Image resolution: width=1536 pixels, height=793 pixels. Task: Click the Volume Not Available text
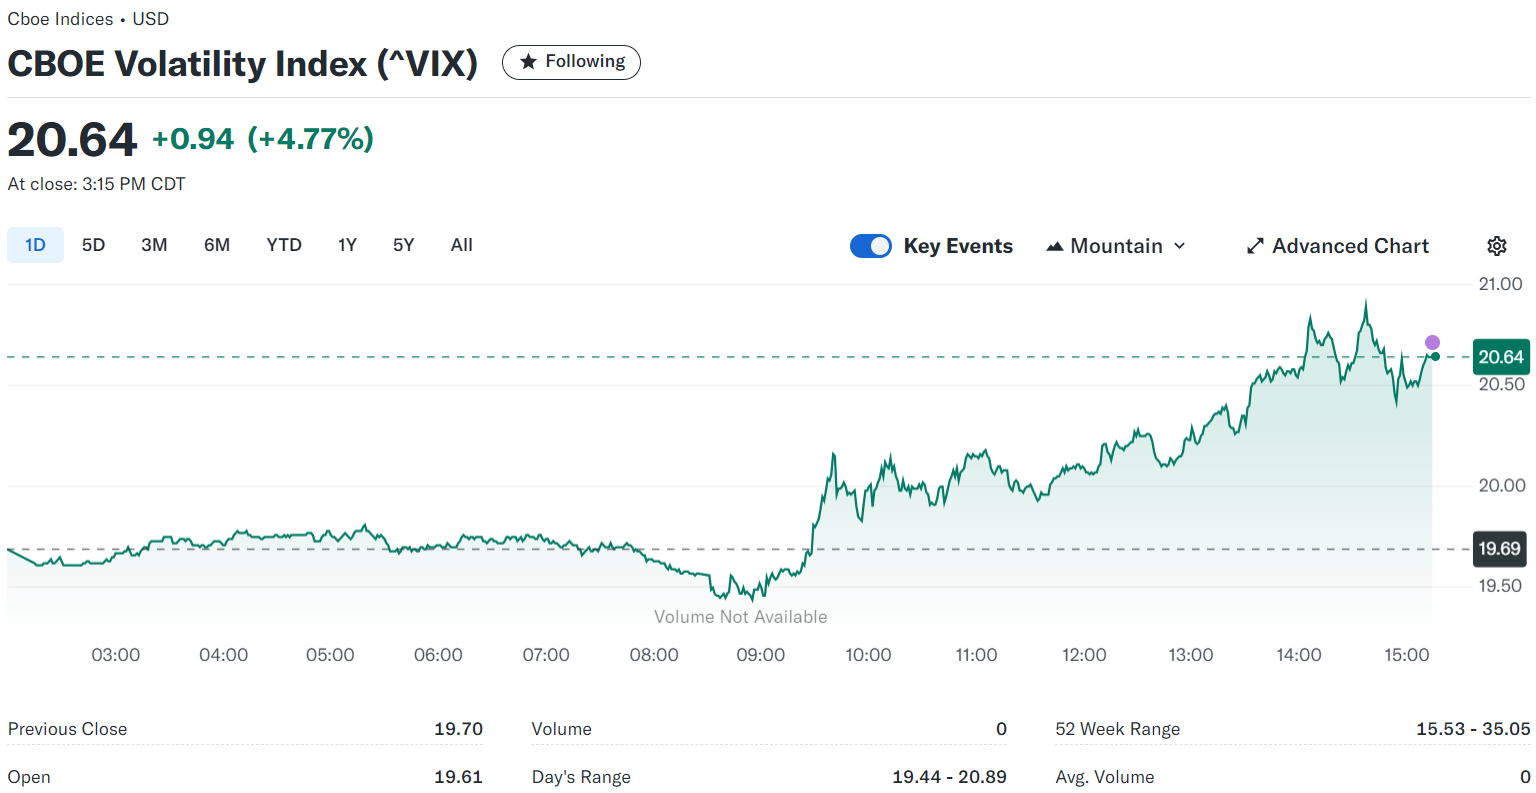[x=741, y=617]
